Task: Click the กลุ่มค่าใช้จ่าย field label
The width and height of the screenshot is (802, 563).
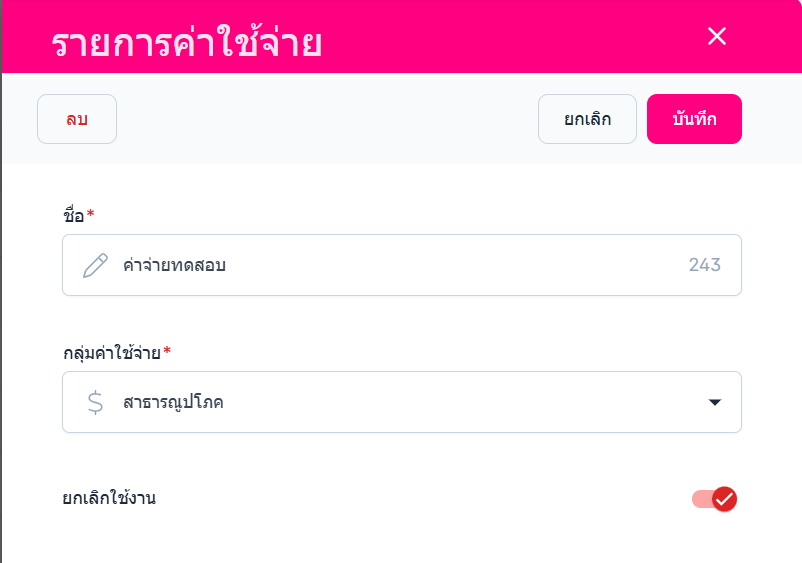Action: (x=111, y=352)
